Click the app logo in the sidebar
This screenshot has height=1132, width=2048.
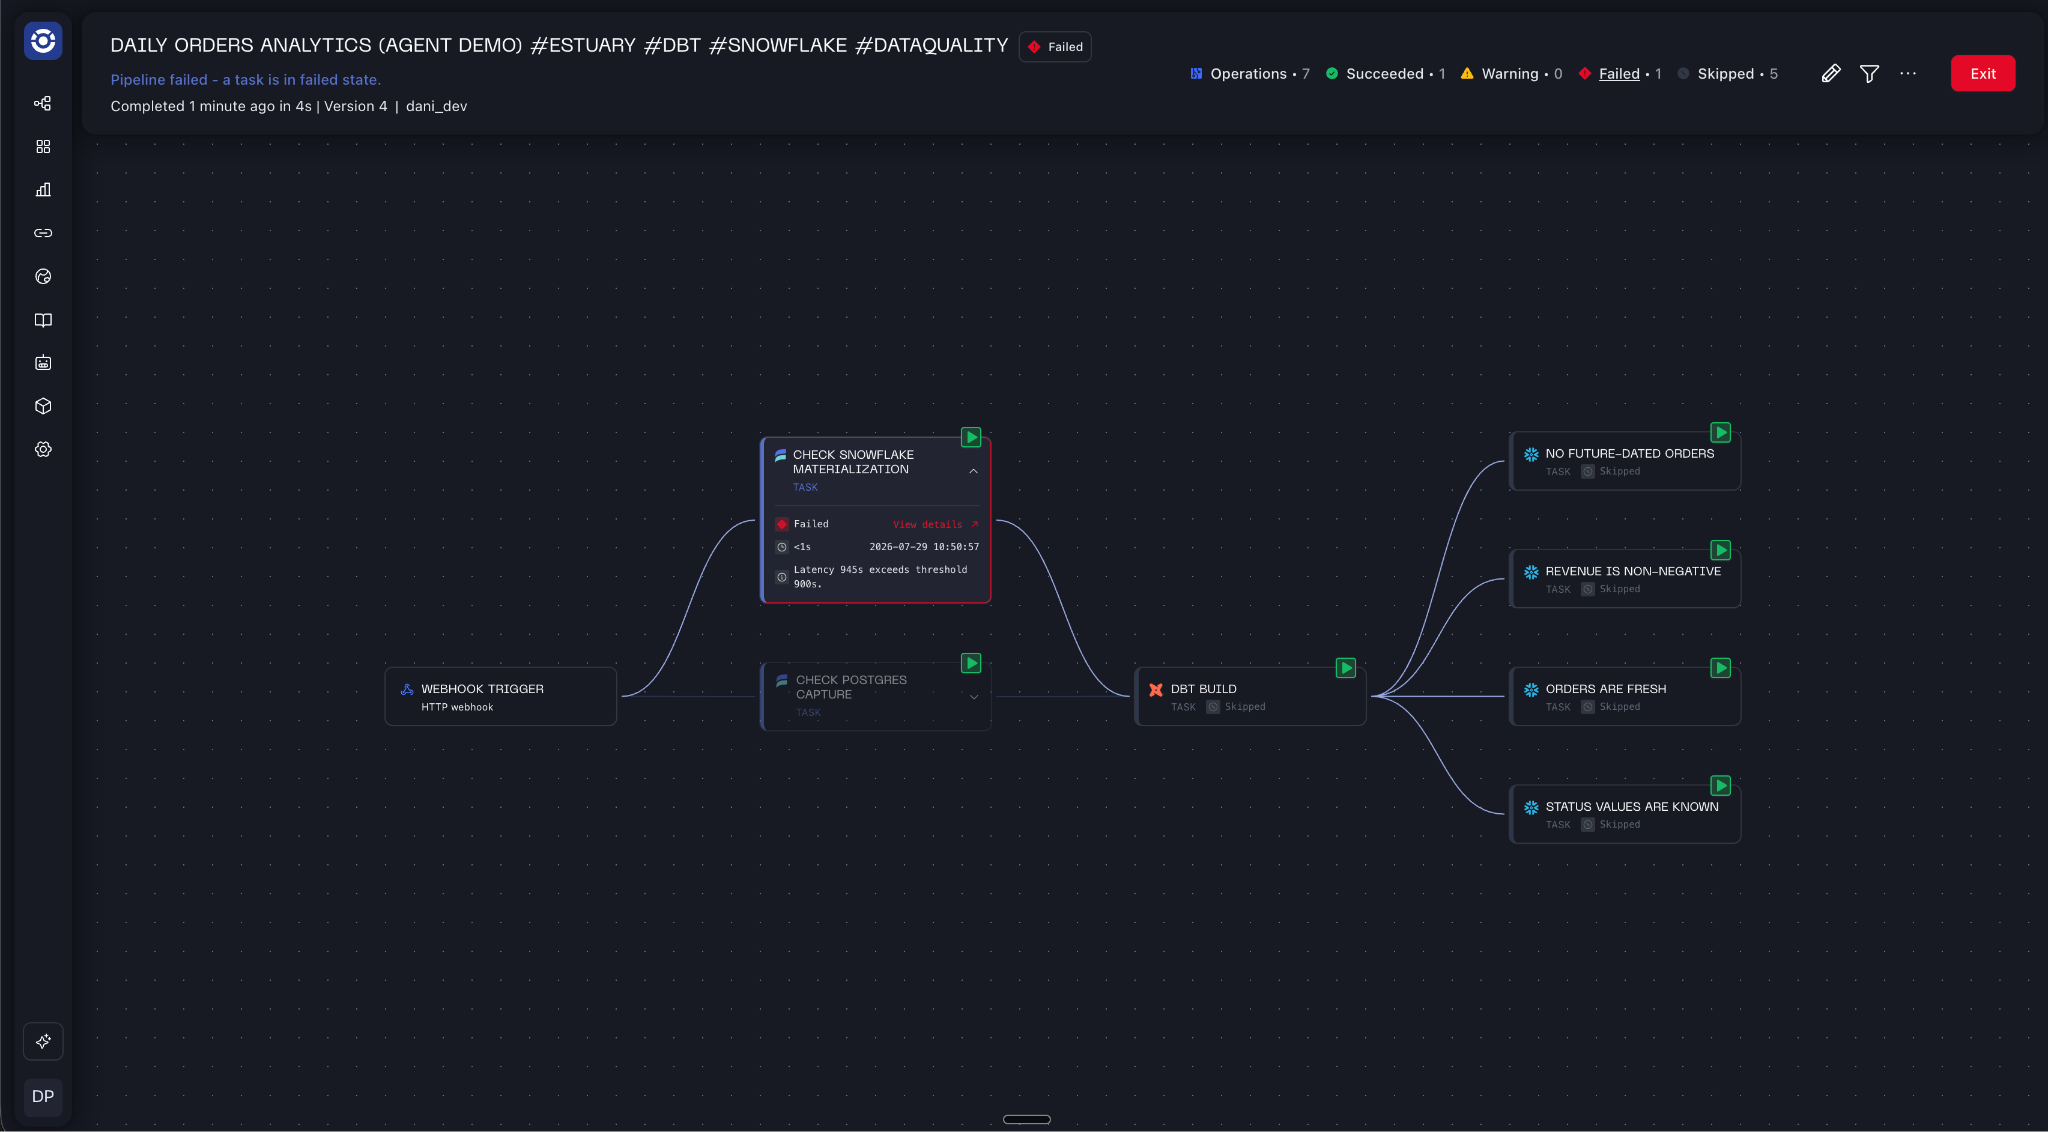43,41
